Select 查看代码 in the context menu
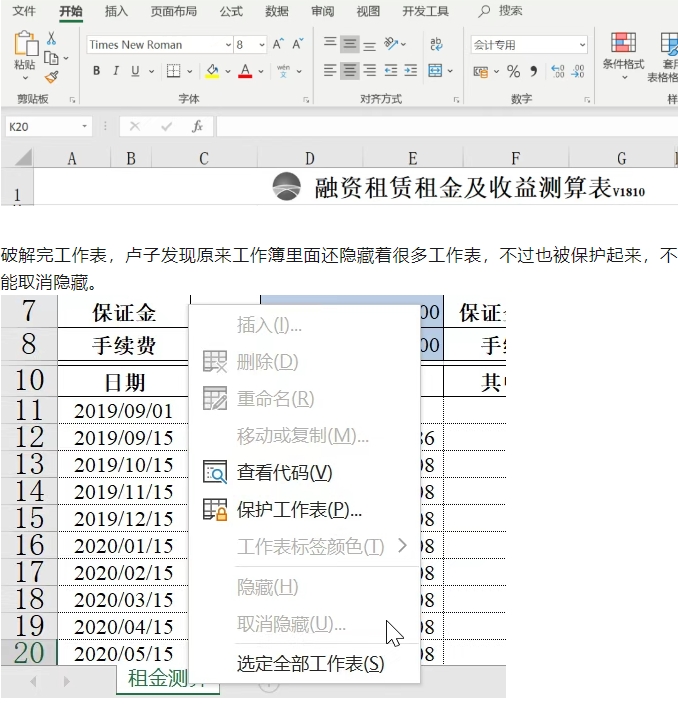678x711 pixels. pos(284,472)
